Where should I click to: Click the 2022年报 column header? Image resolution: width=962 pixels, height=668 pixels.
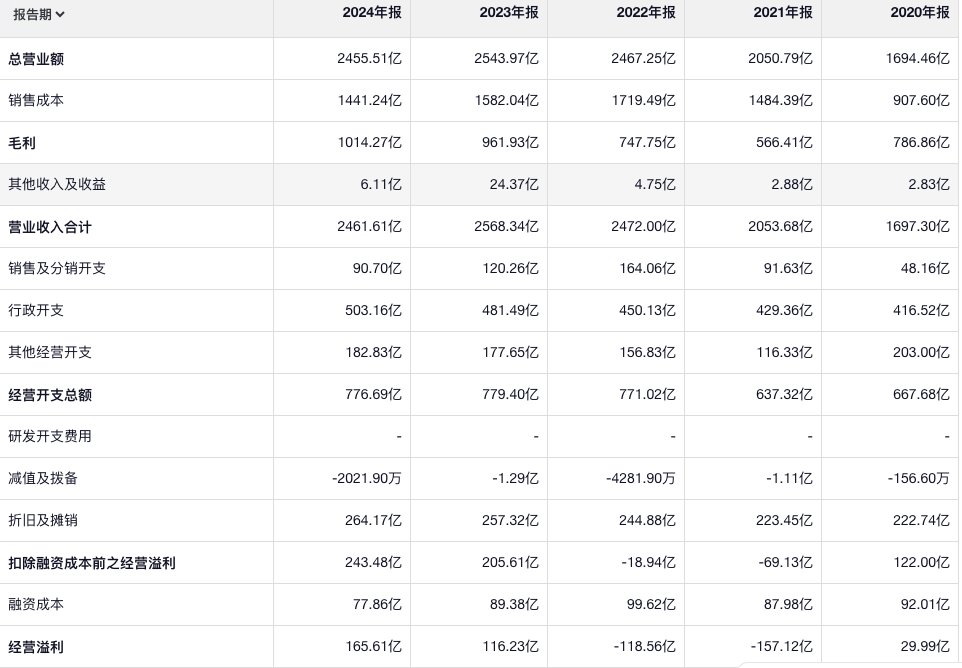click(x=645, y=12)
